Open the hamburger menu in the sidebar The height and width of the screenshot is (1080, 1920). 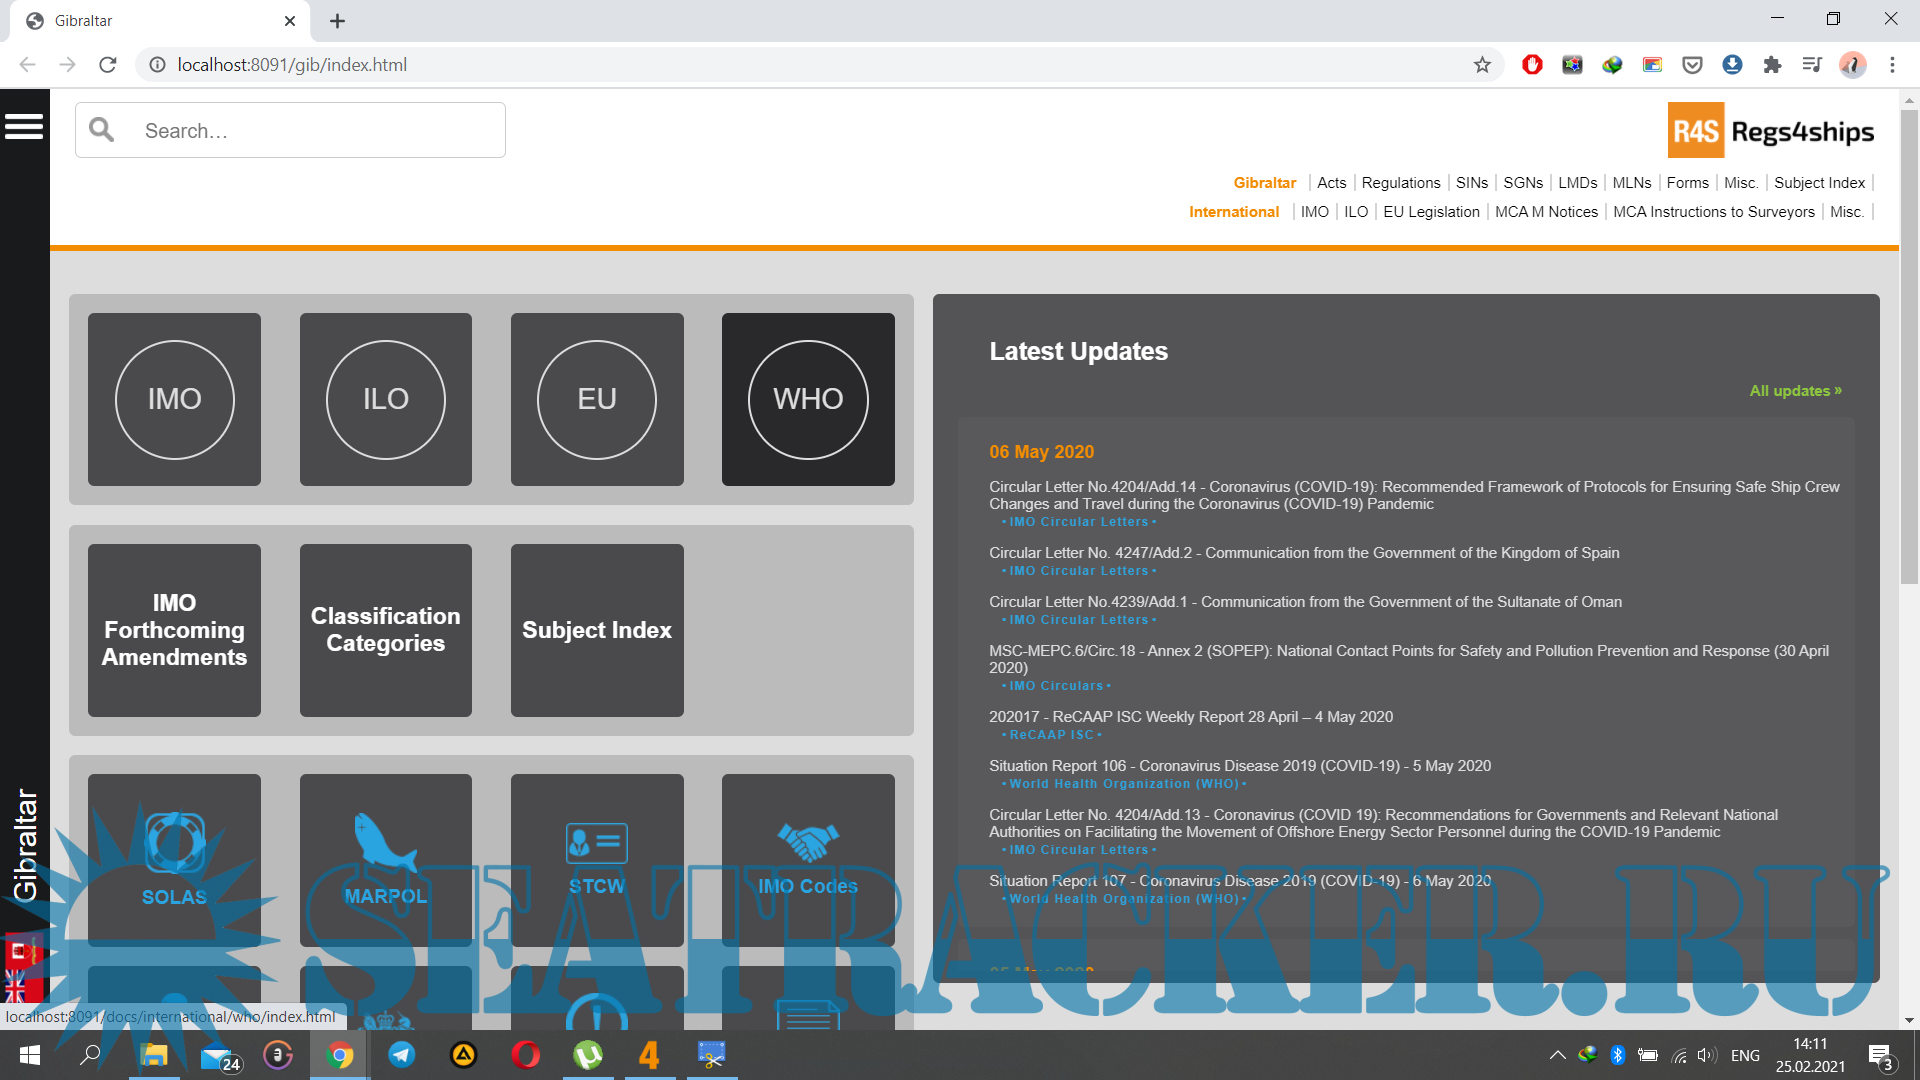tap(24, 127)
